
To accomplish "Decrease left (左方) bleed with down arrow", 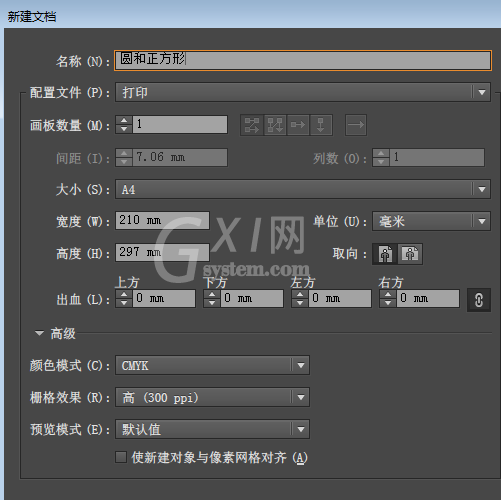I will coord(300,303).
